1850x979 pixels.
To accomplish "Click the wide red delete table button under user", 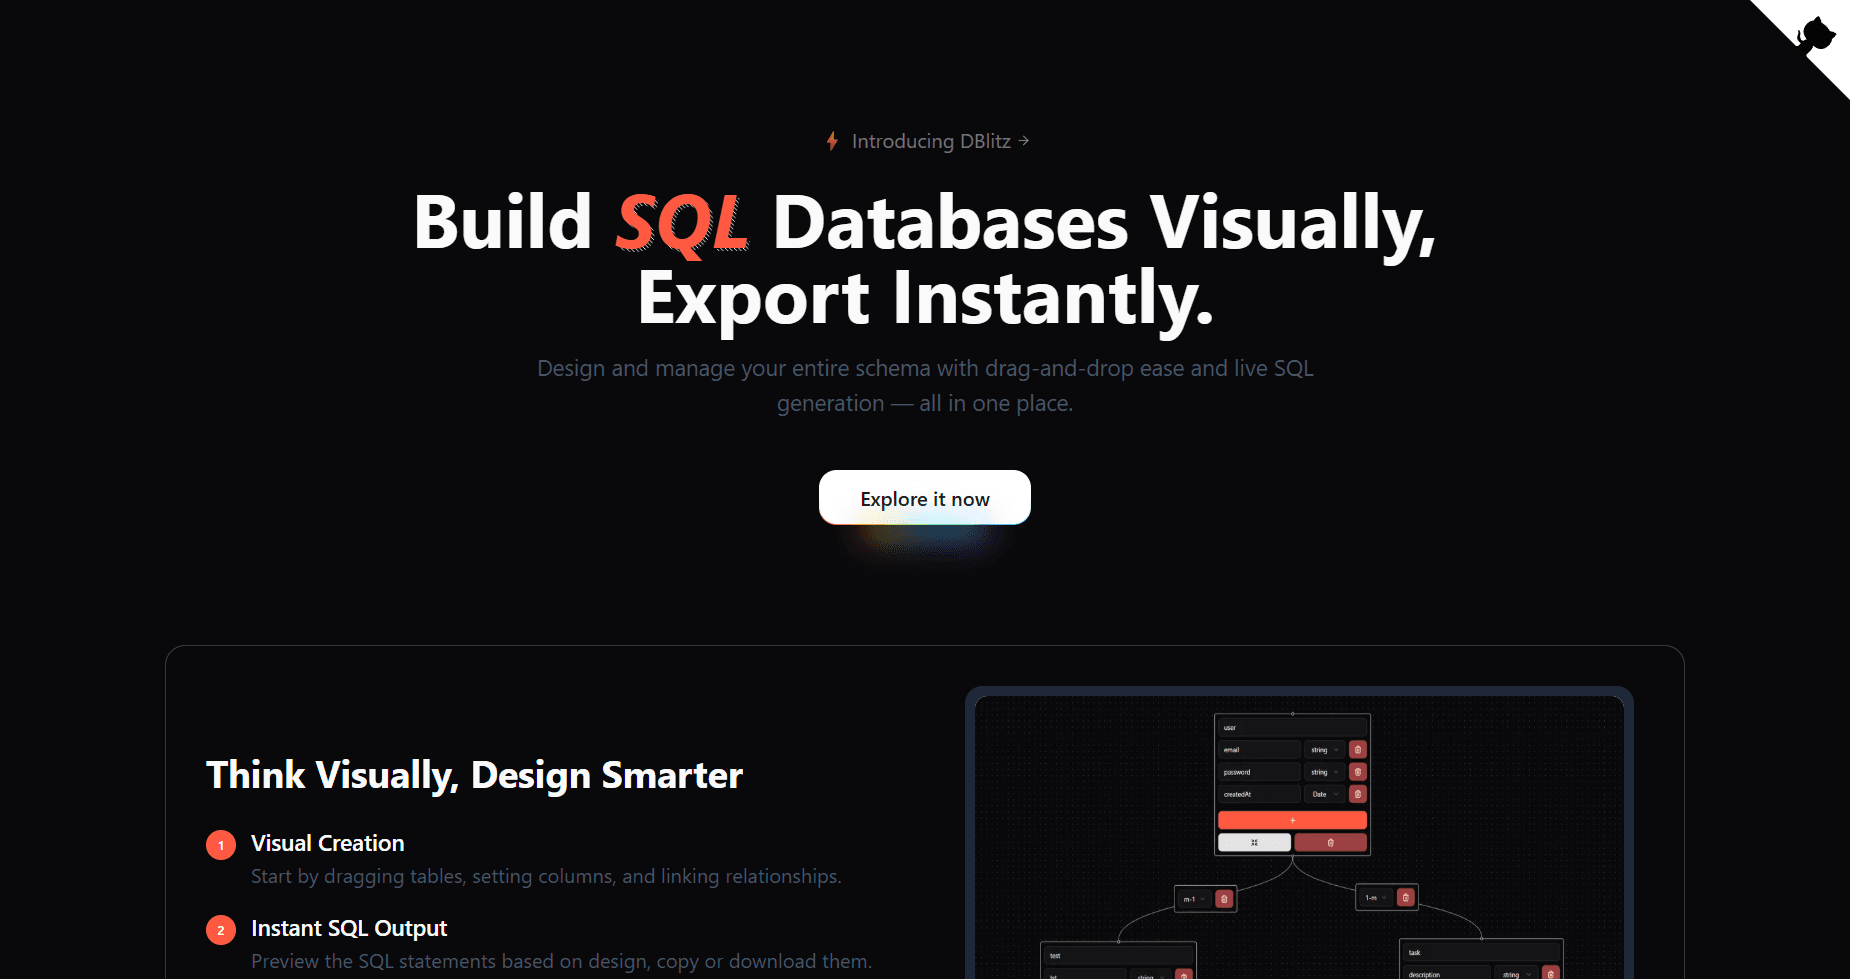I will 1330,843.
